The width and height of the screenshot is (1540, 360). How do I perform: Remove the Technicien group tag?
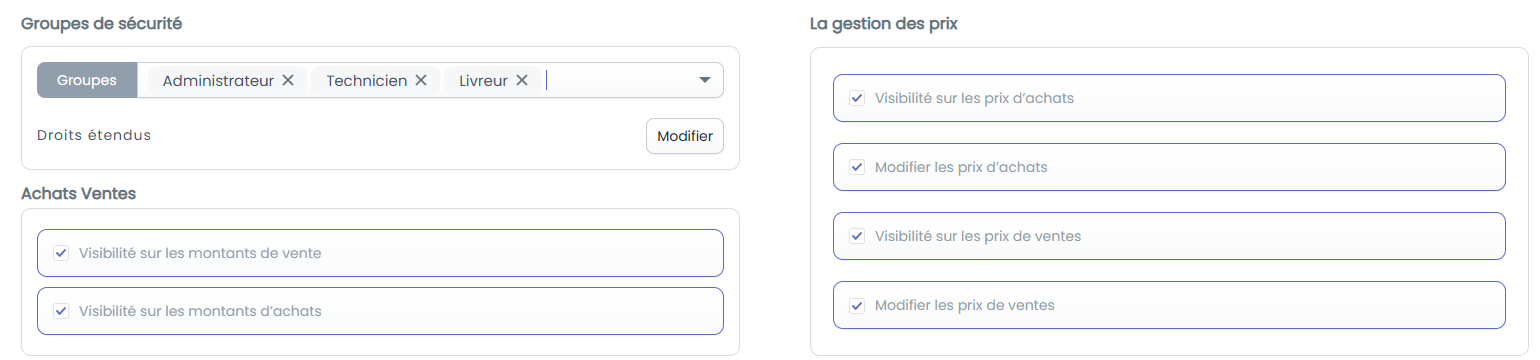pyautogui.click(x=421, y=81)
